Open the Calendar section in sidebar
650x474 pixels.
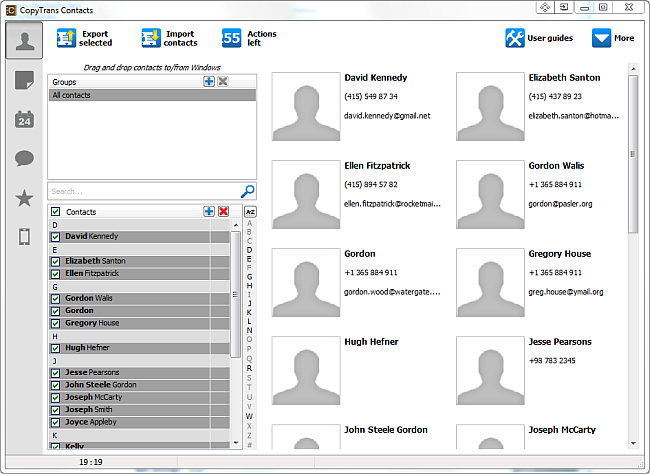24,119
